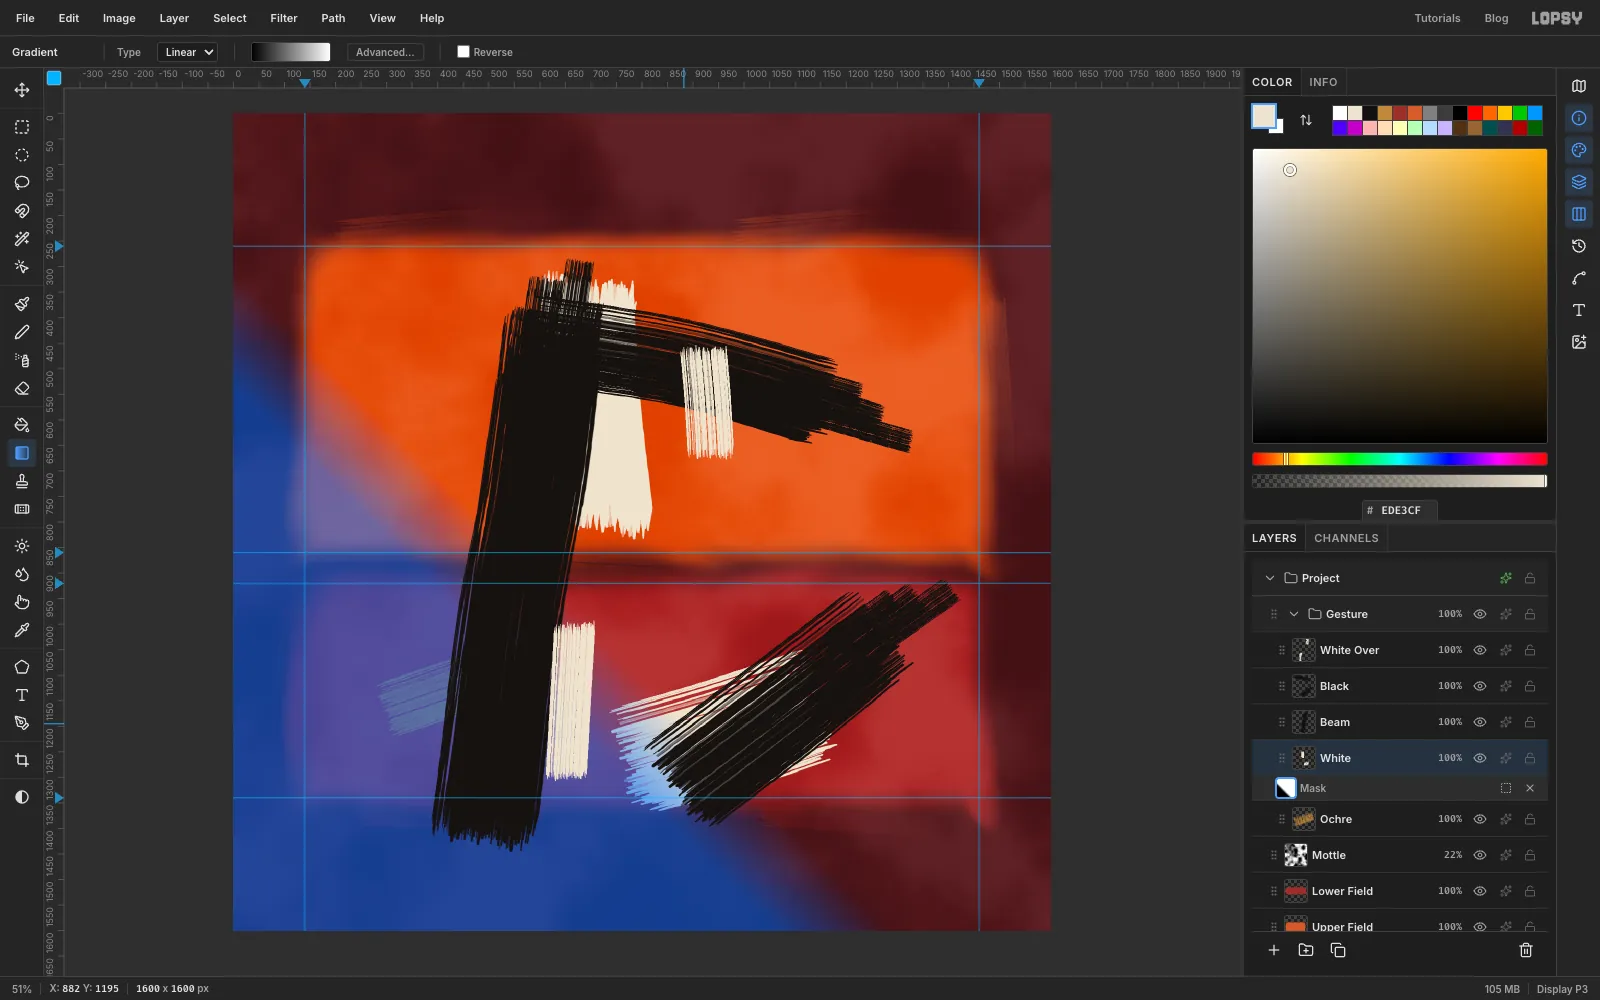
Task: Click the hue slider bar
Action: pyautogui.click(x=1400, y=459)
